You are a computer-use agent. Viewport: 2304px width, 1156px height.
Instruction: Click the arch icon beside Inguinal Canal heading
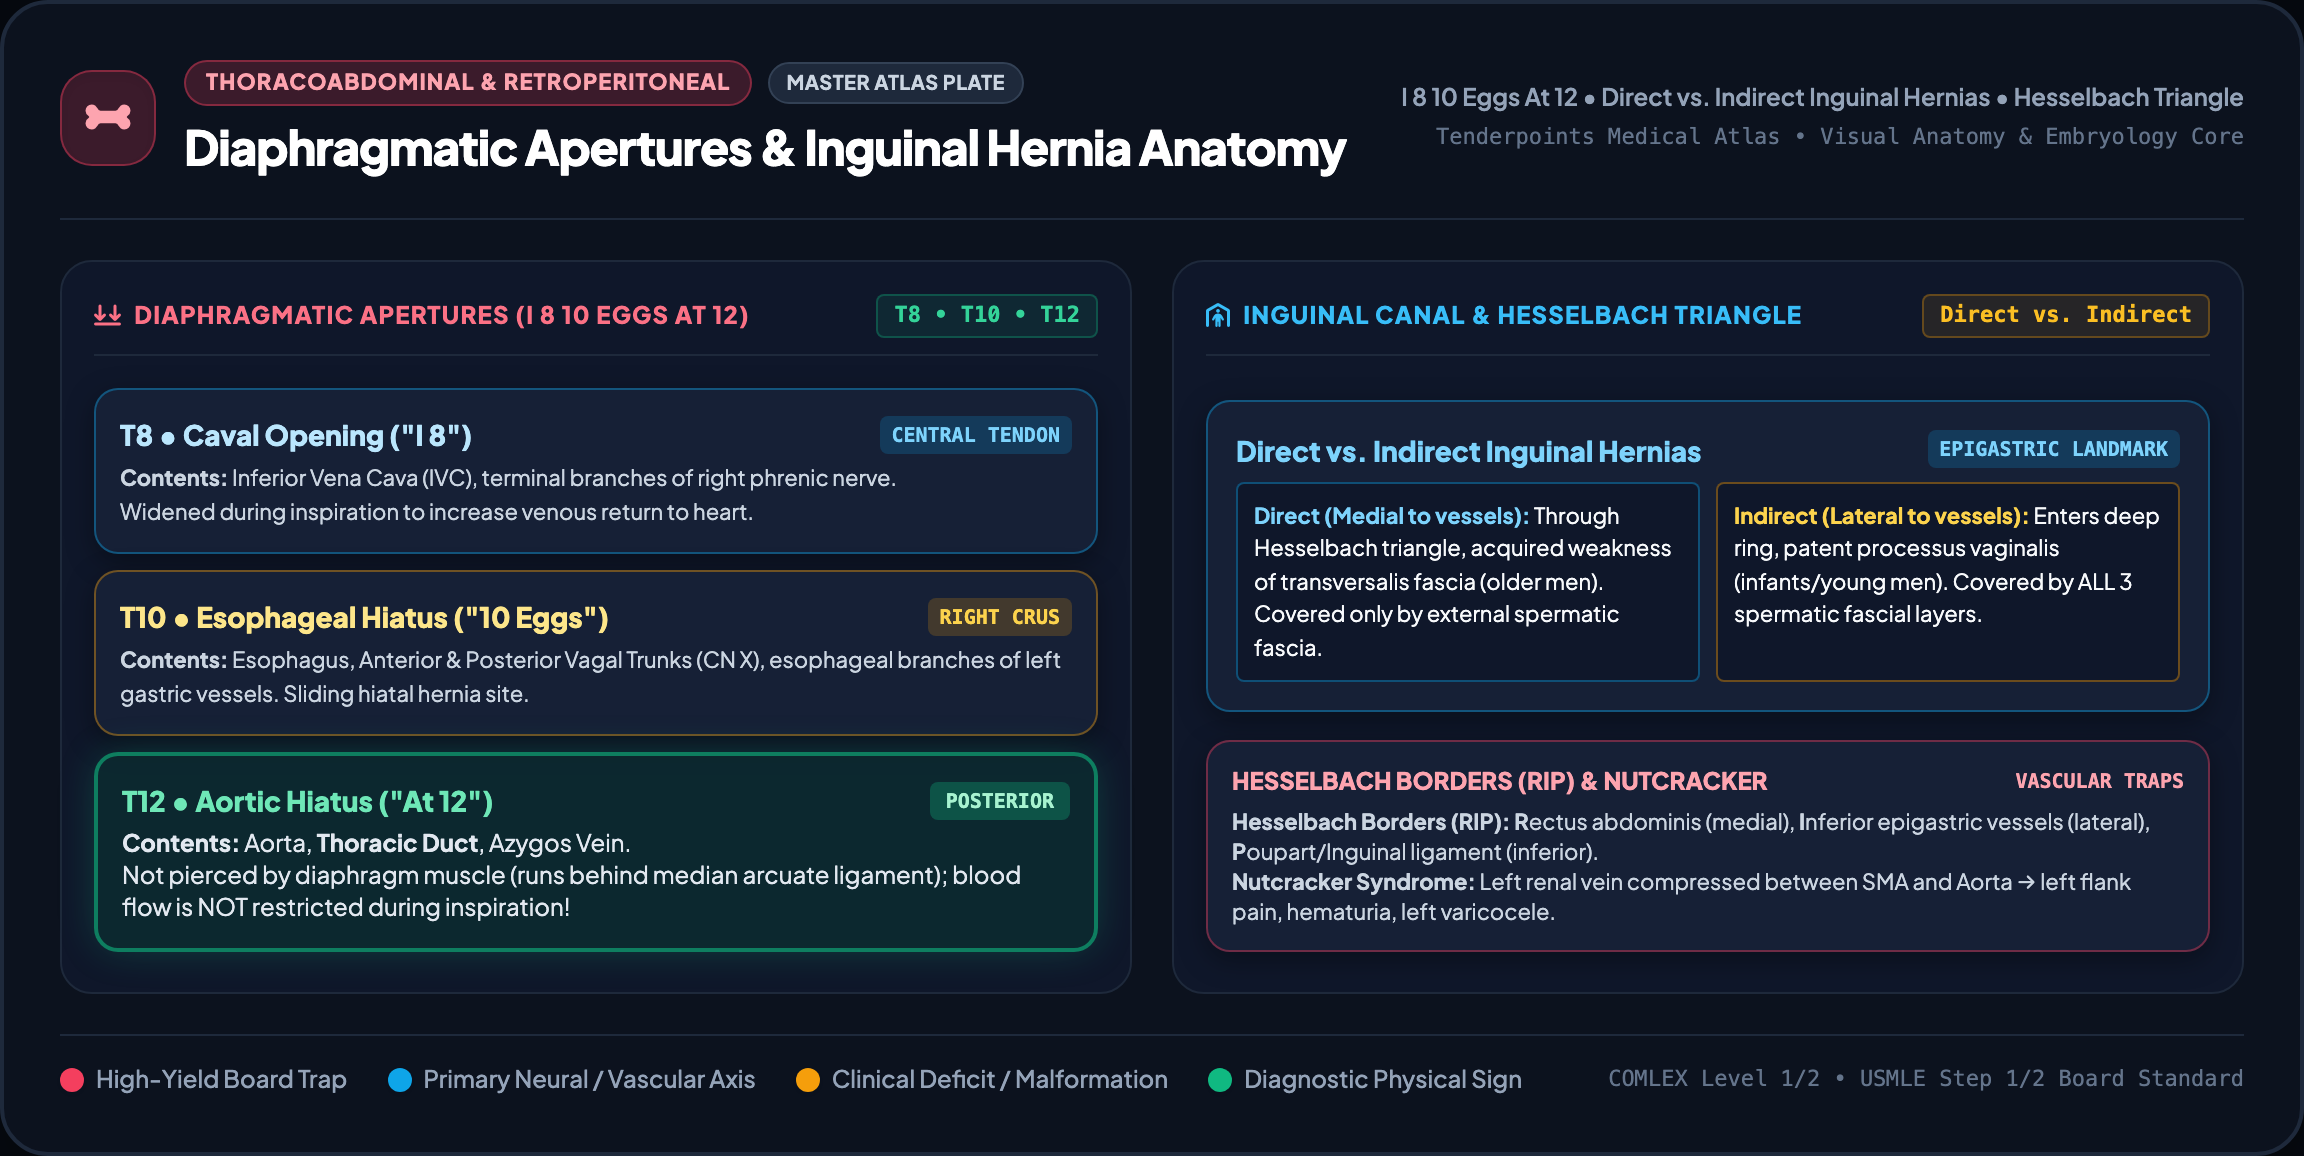coord(1218,316)
